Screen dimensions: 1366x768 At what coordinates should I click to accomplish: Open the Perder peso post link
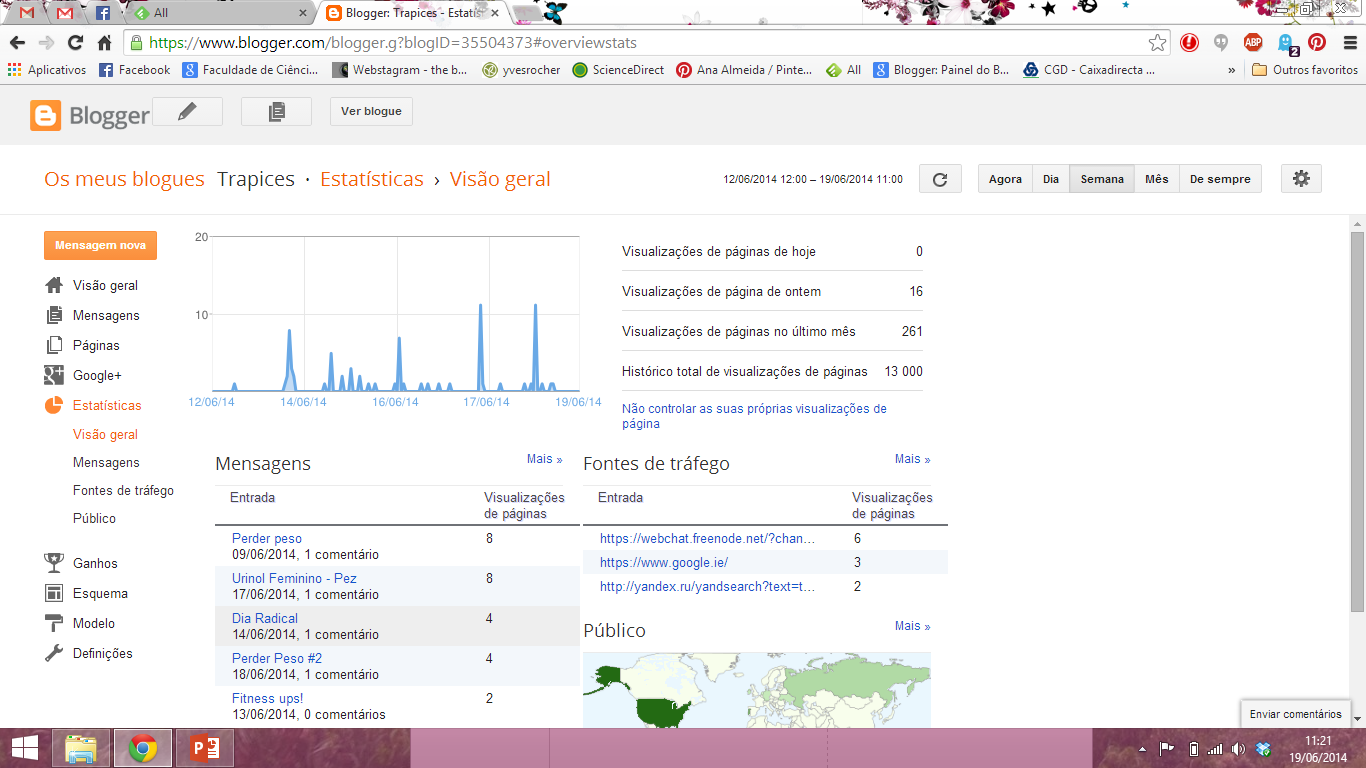pyautogui.click(x=267, y=538)
